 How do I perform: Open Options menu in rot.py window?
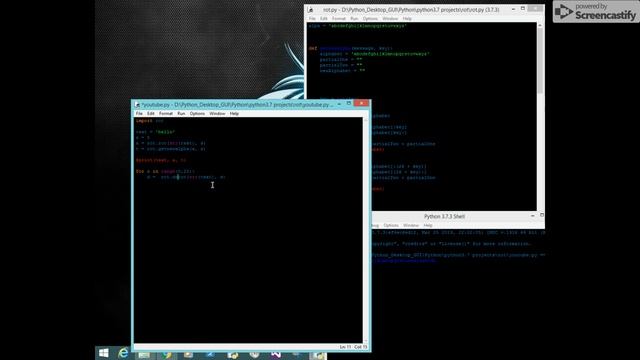point(370,19)
